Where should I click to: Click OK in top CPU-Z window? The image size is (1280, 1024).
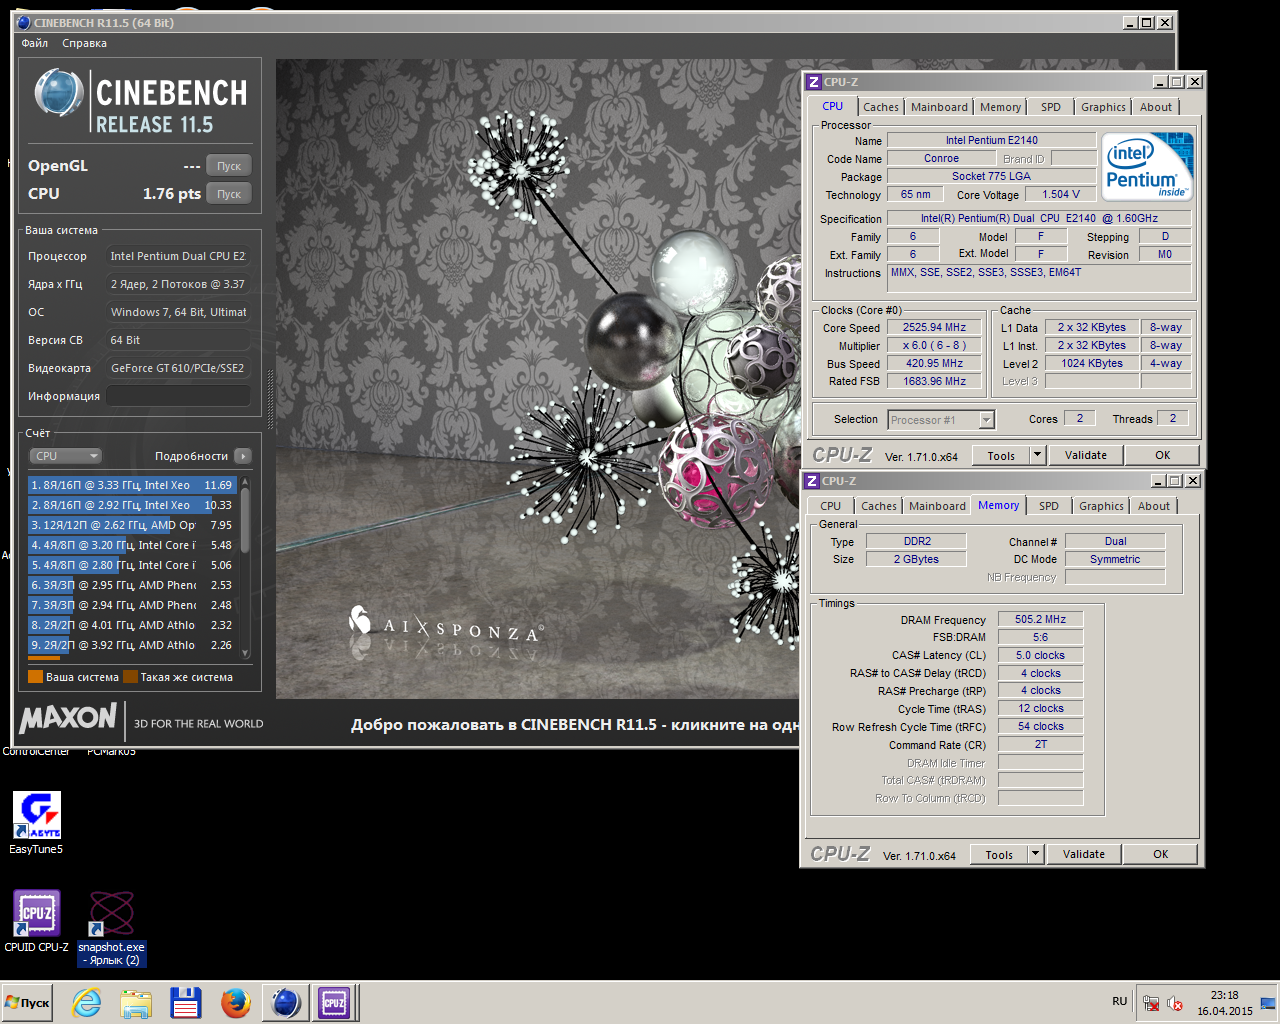pos(1162,455)
